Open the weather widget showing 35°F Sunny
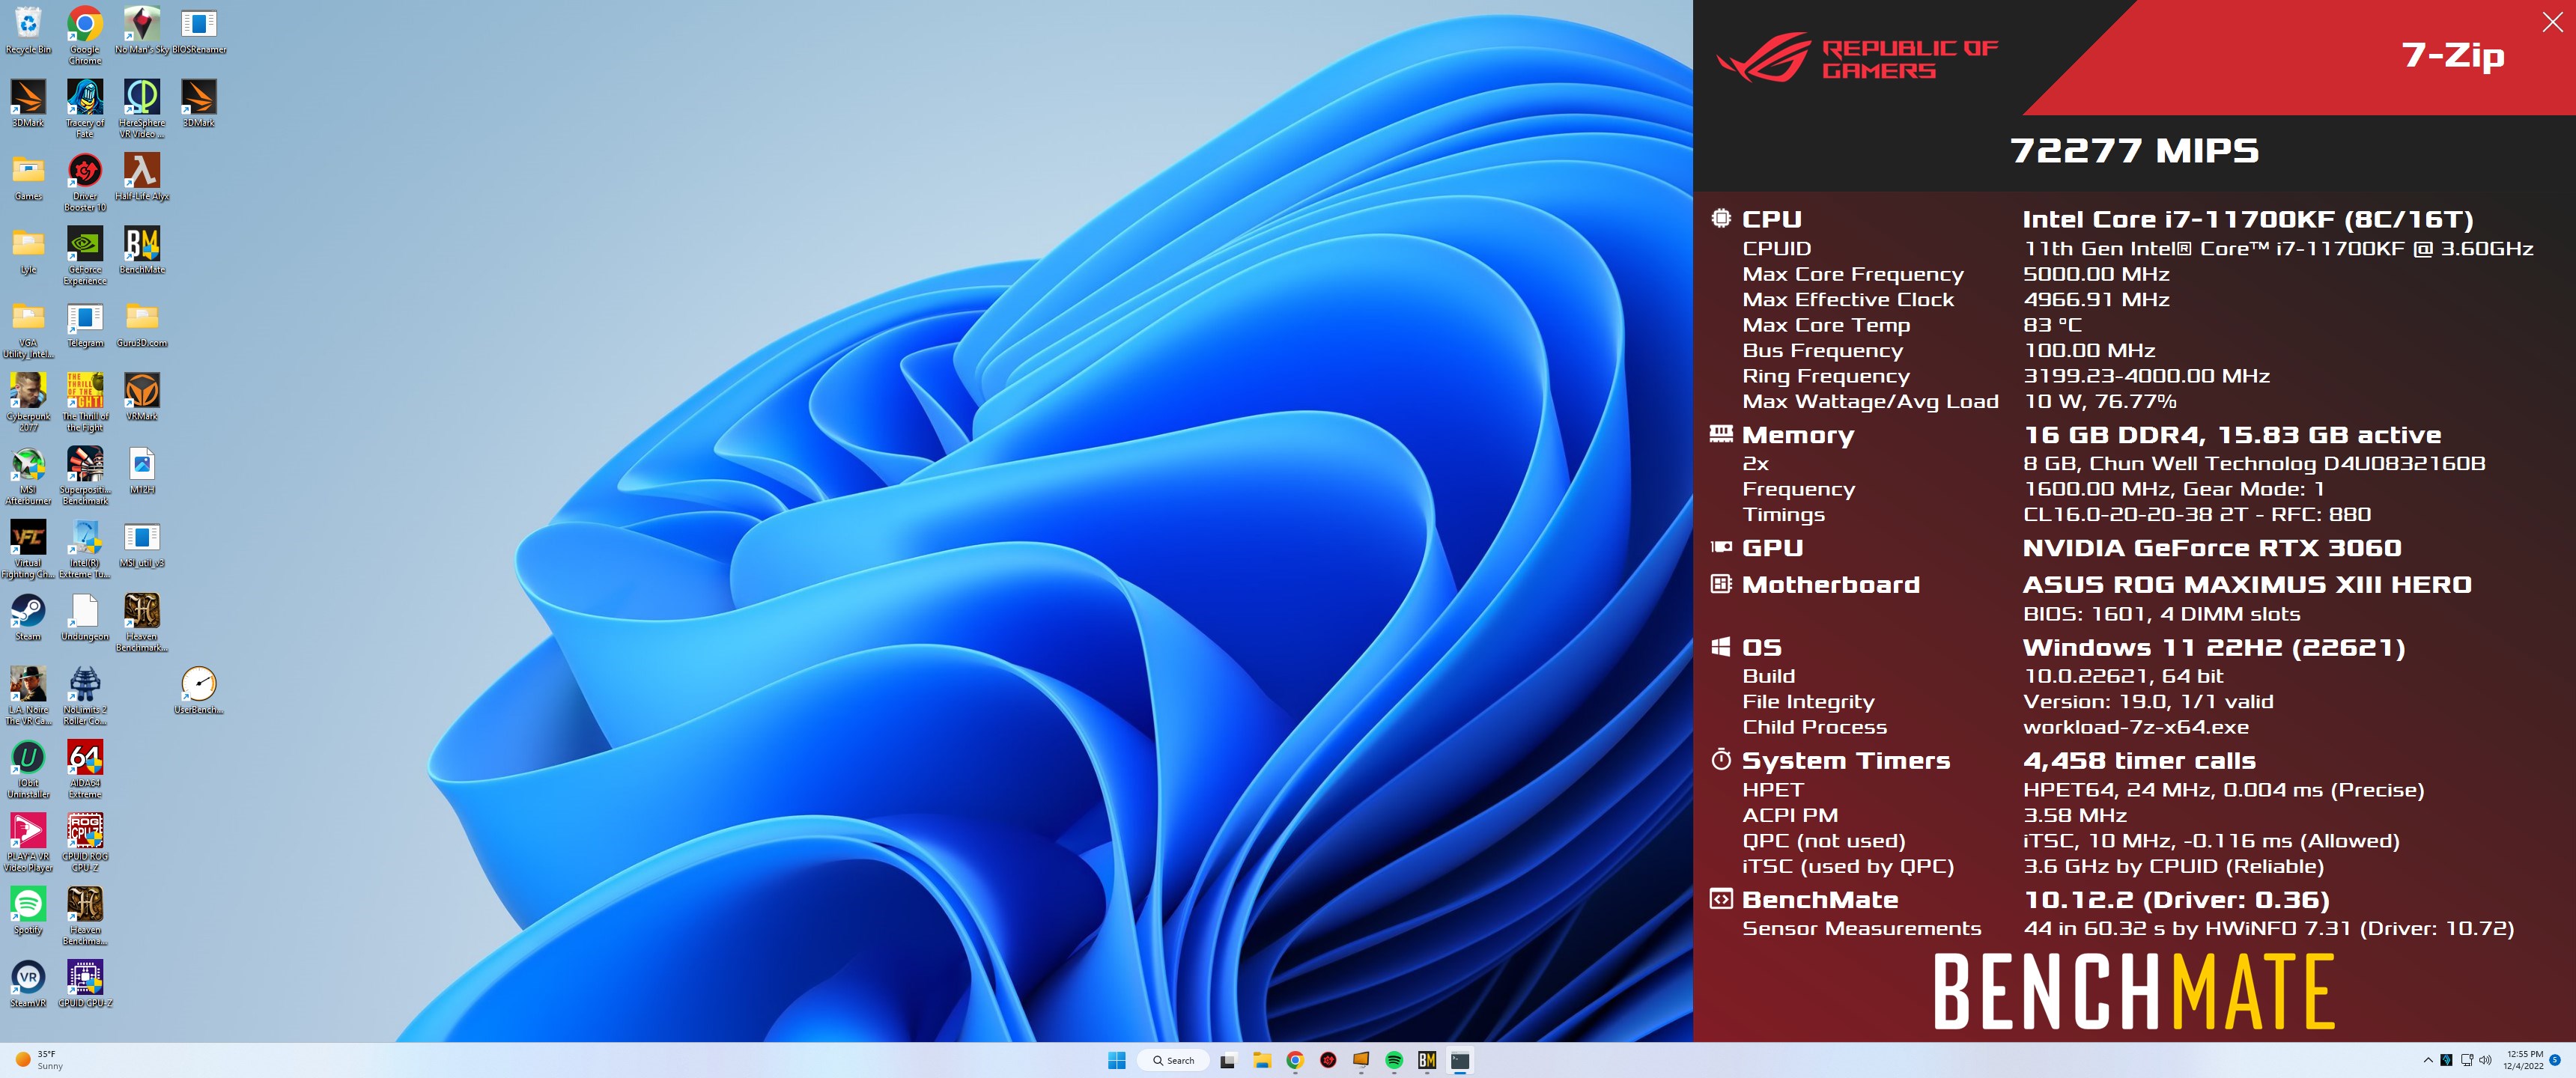The height and width of the screenshot is (1078, 2576). 40,1060
